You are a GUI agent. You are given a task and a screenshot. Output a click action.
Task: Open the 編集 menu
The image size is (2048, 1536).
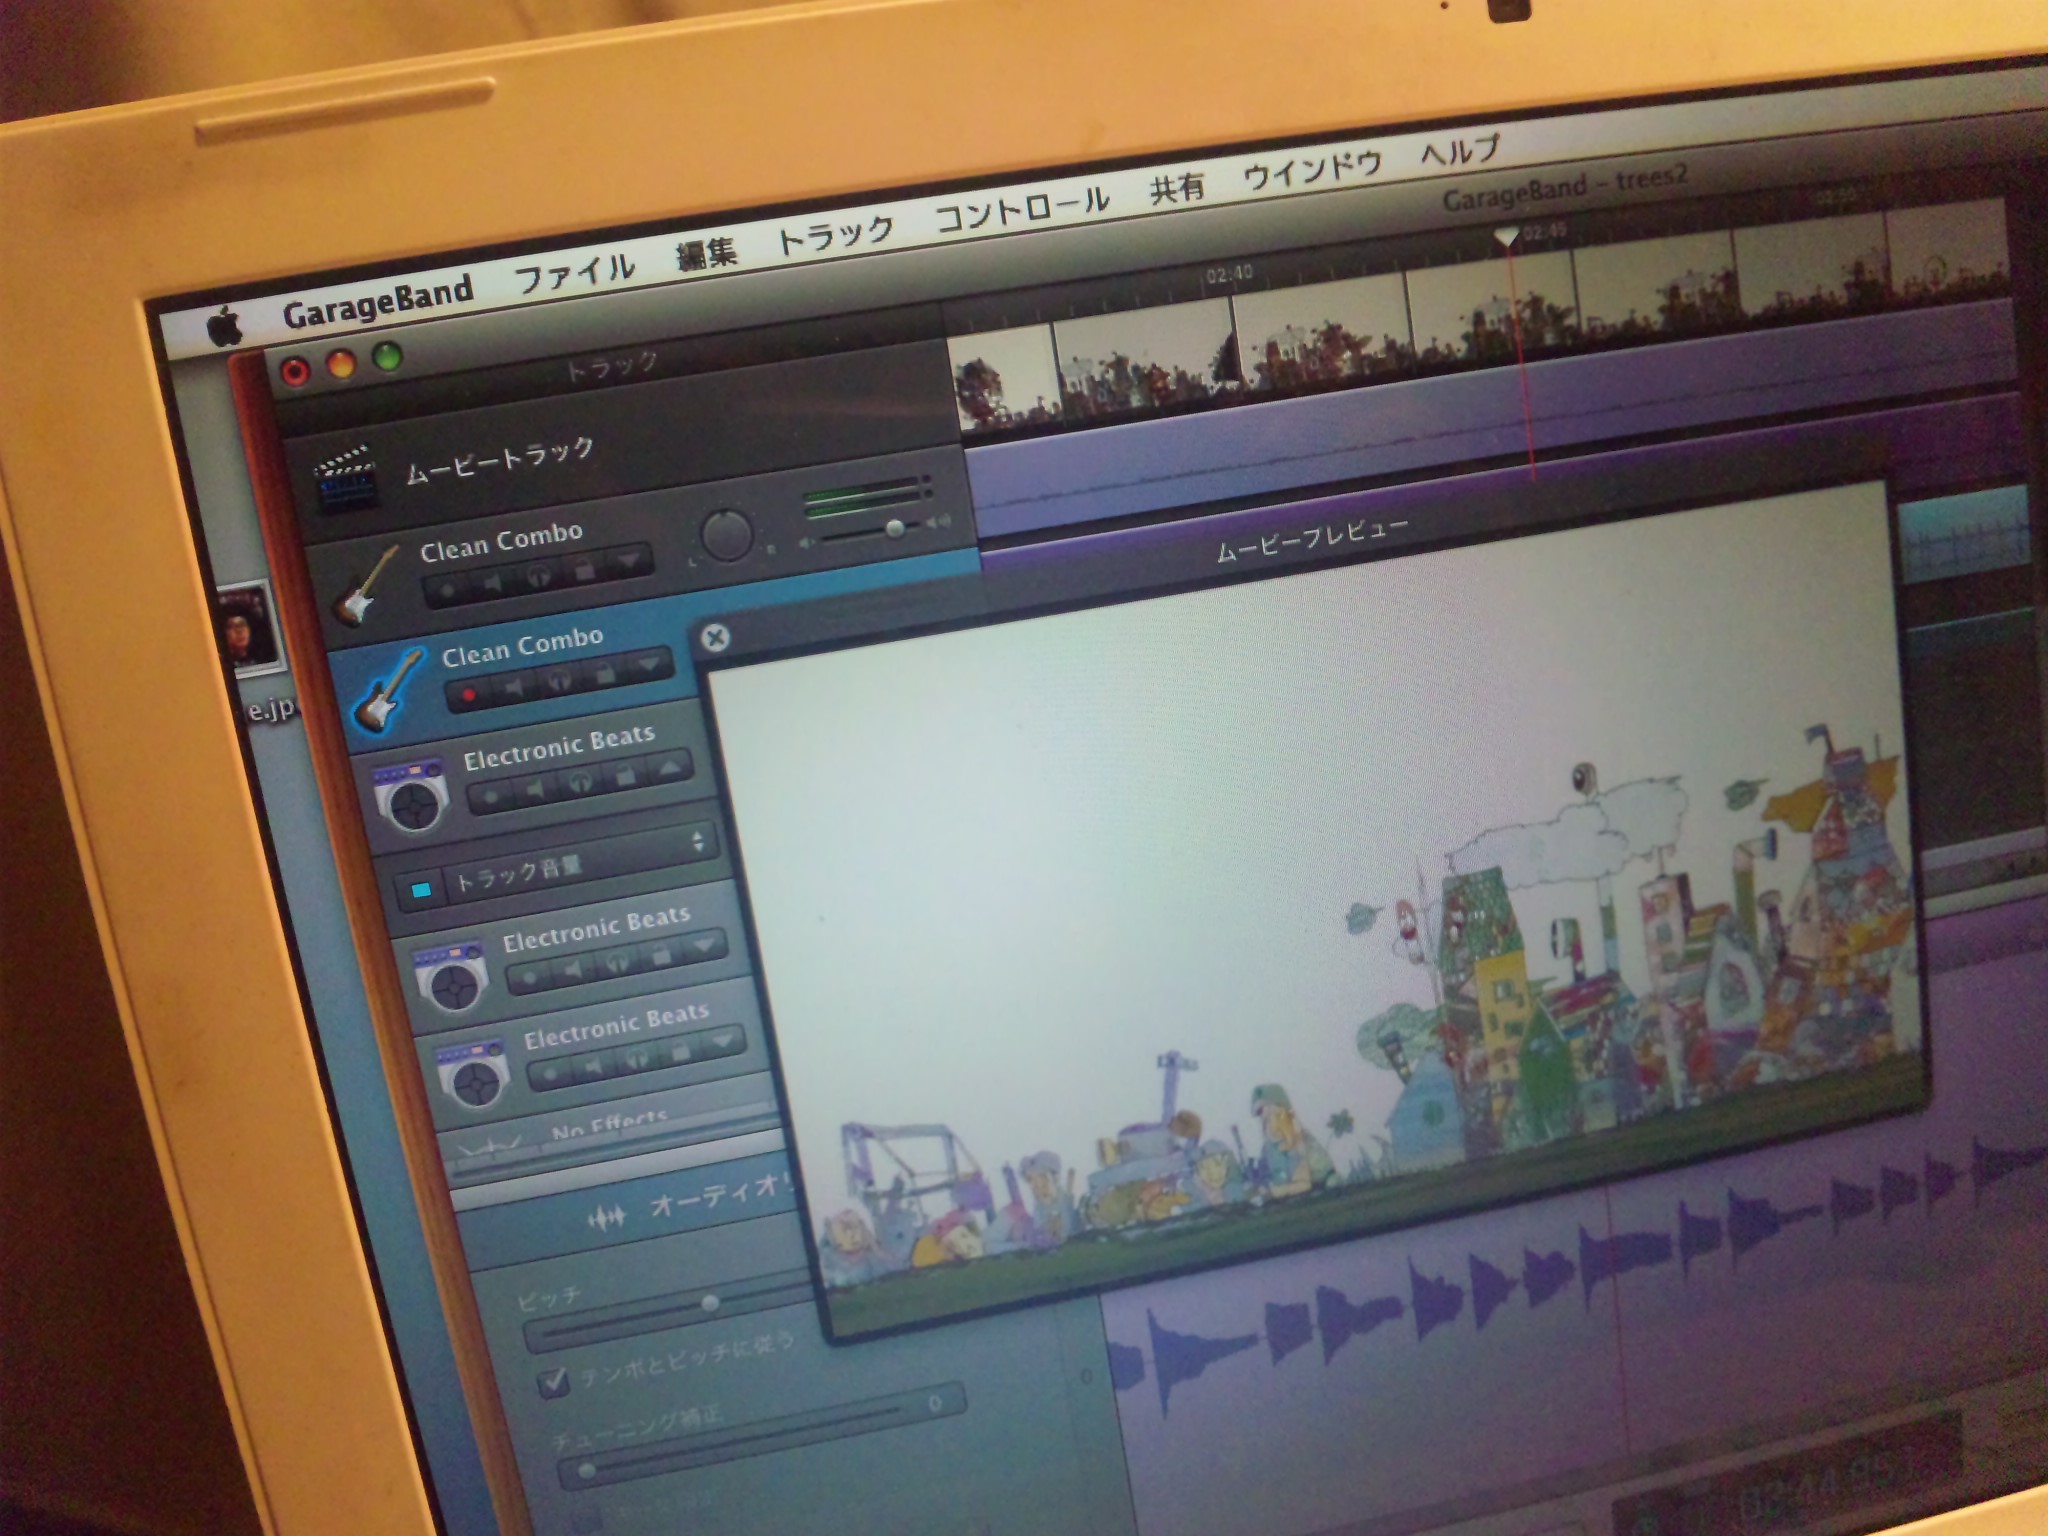click(706, 254)
